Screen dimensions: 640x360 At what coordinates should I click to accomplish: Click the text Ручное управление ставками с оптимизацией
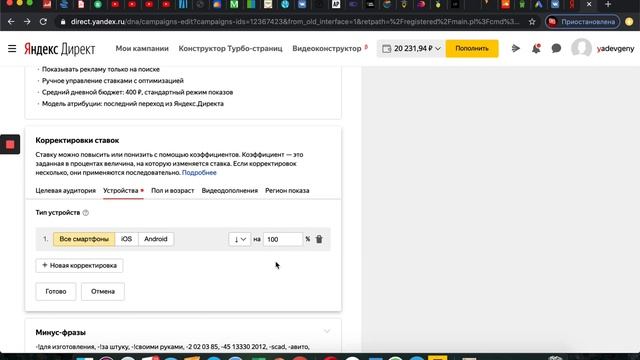tap(113, 81)
